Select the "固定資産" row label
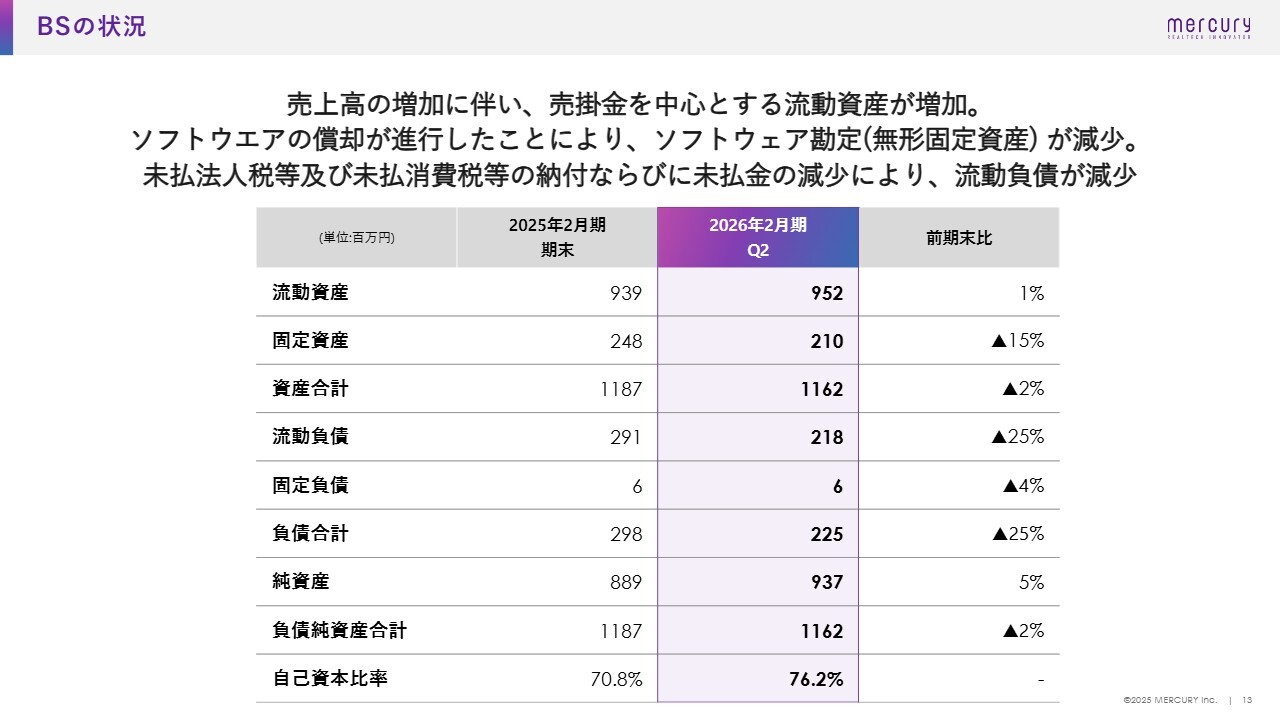The height and width of the screenshot is (720, 1280). tap(310, 341)
